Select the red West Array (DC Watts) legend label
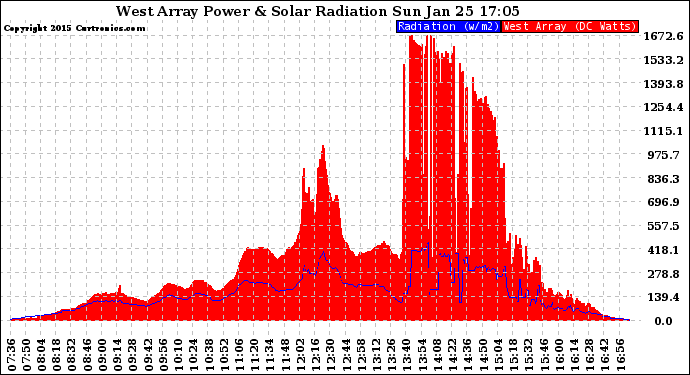 [x=570, y=26]
